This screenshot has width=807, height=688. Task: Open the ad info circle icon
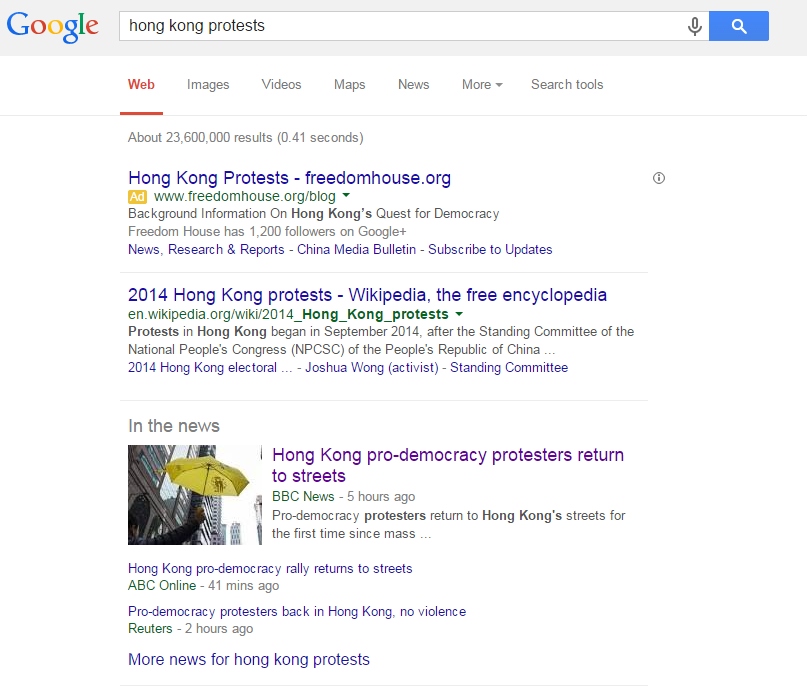click(x=659, y=178)
